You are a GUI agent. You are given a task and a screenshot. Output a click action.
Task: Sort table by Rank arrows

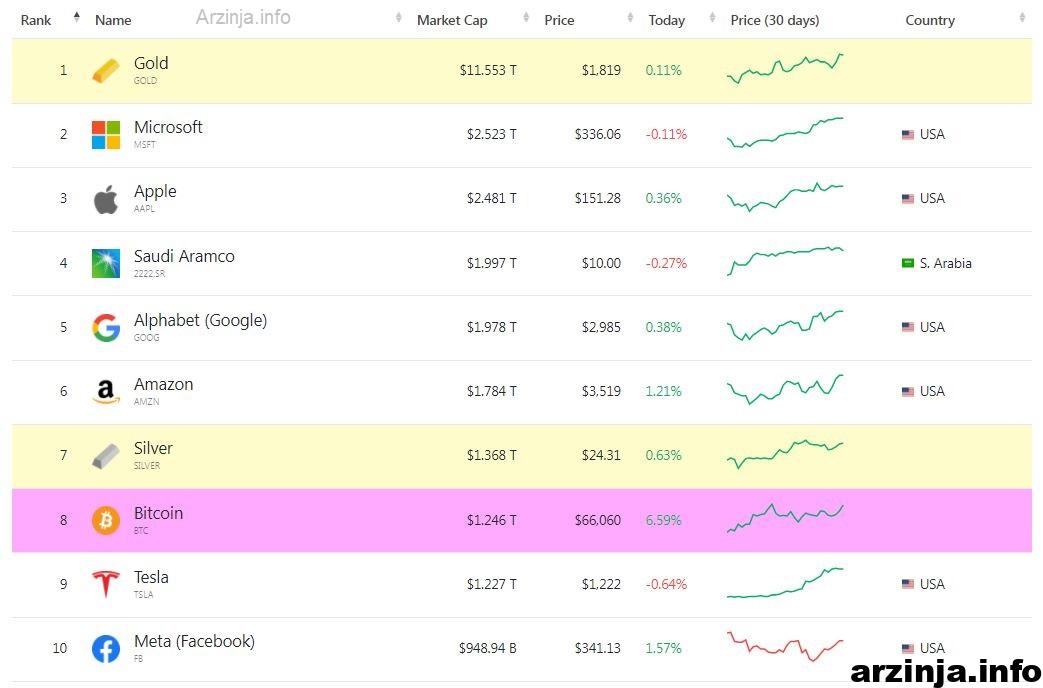coord(76,17)
